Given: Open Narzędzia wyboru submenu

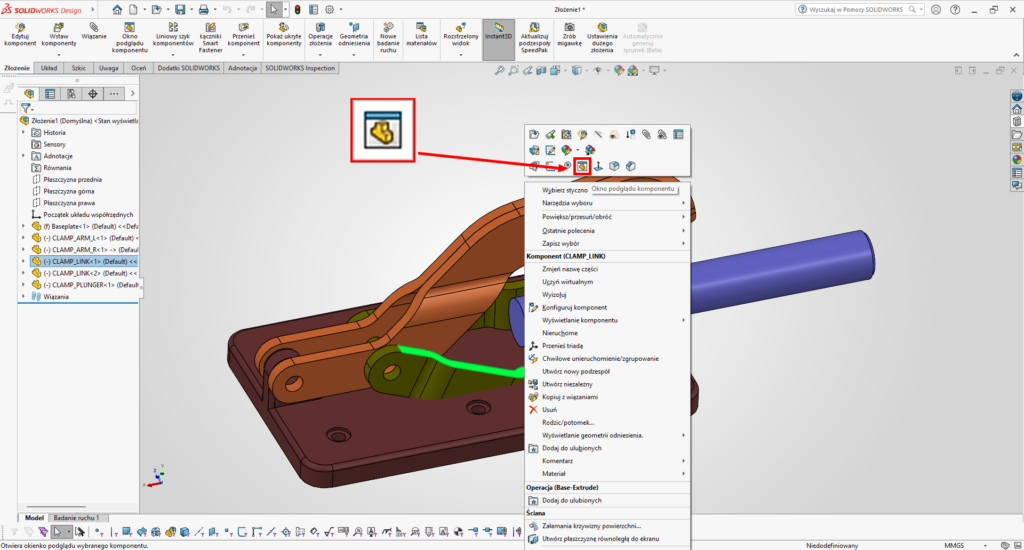Looking at the screenshot, I should coord(607,203).
